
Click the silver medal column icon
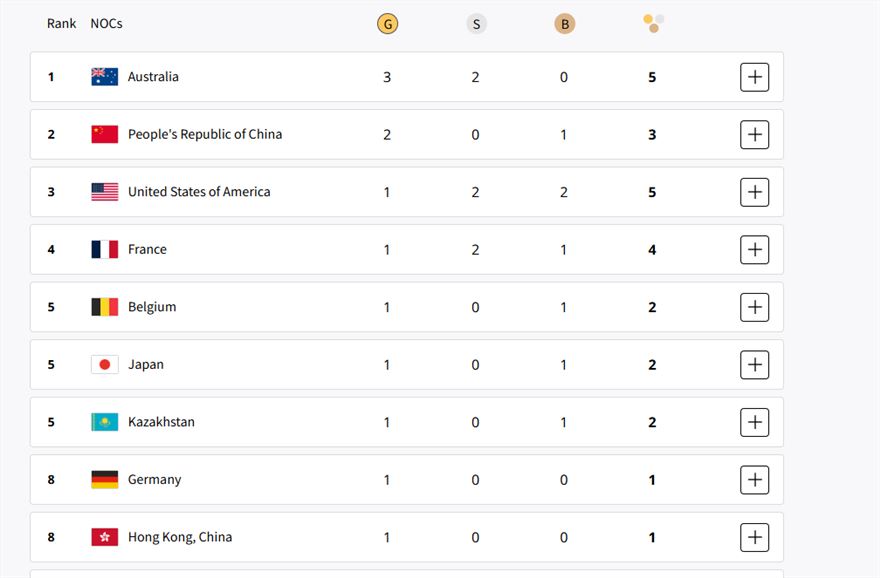pyautogui.click(x=476, y=23)
